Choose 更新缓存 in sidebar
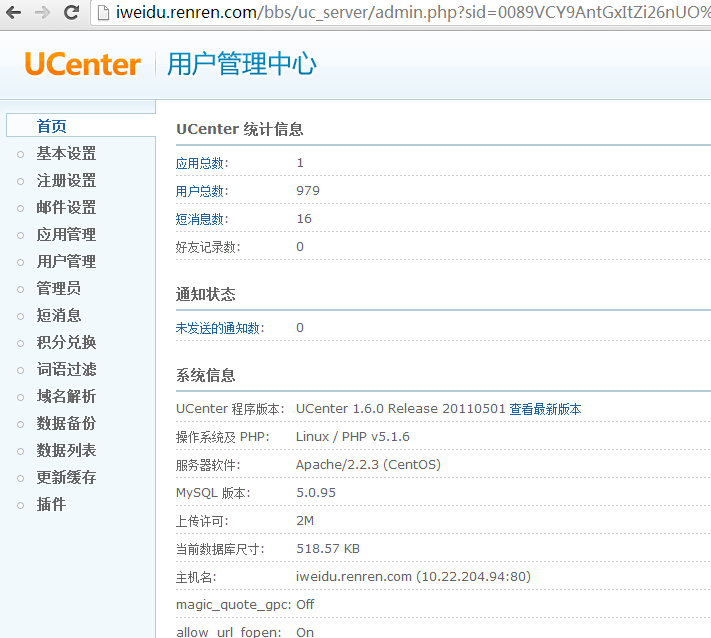This screenshot has height=638, width=711. click(66, 477)
